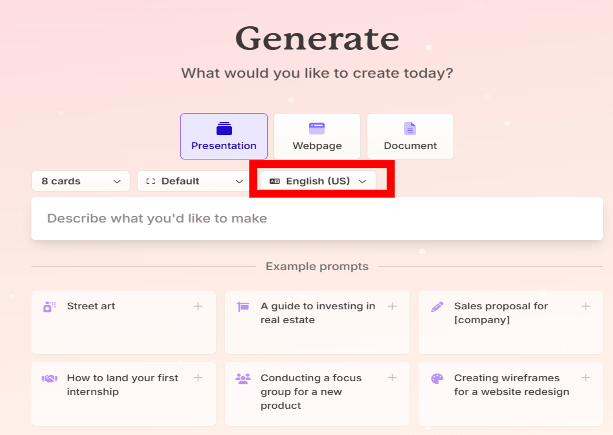This screenshot has height=435, width=613.
Task: Open the 8 cards dropdown
Action: (x=80, y=181)
